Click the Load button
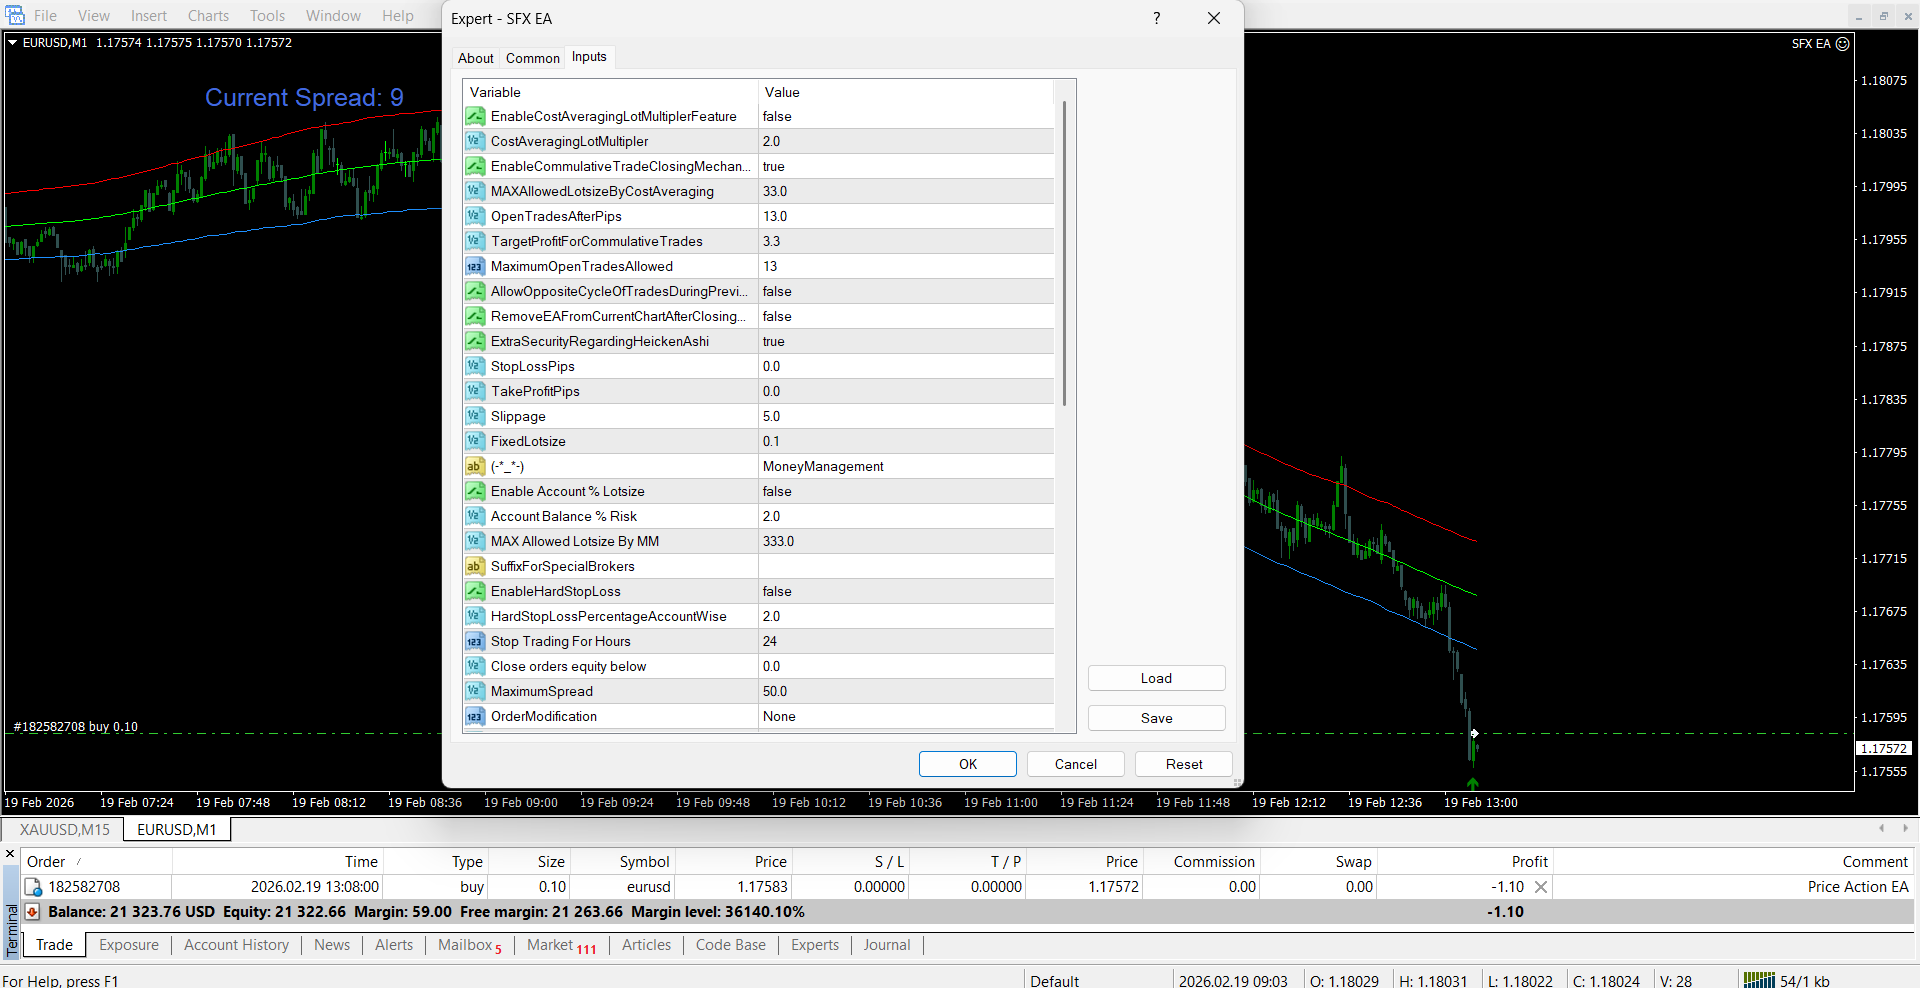The image size is (1920, 988). point(1156,678)
